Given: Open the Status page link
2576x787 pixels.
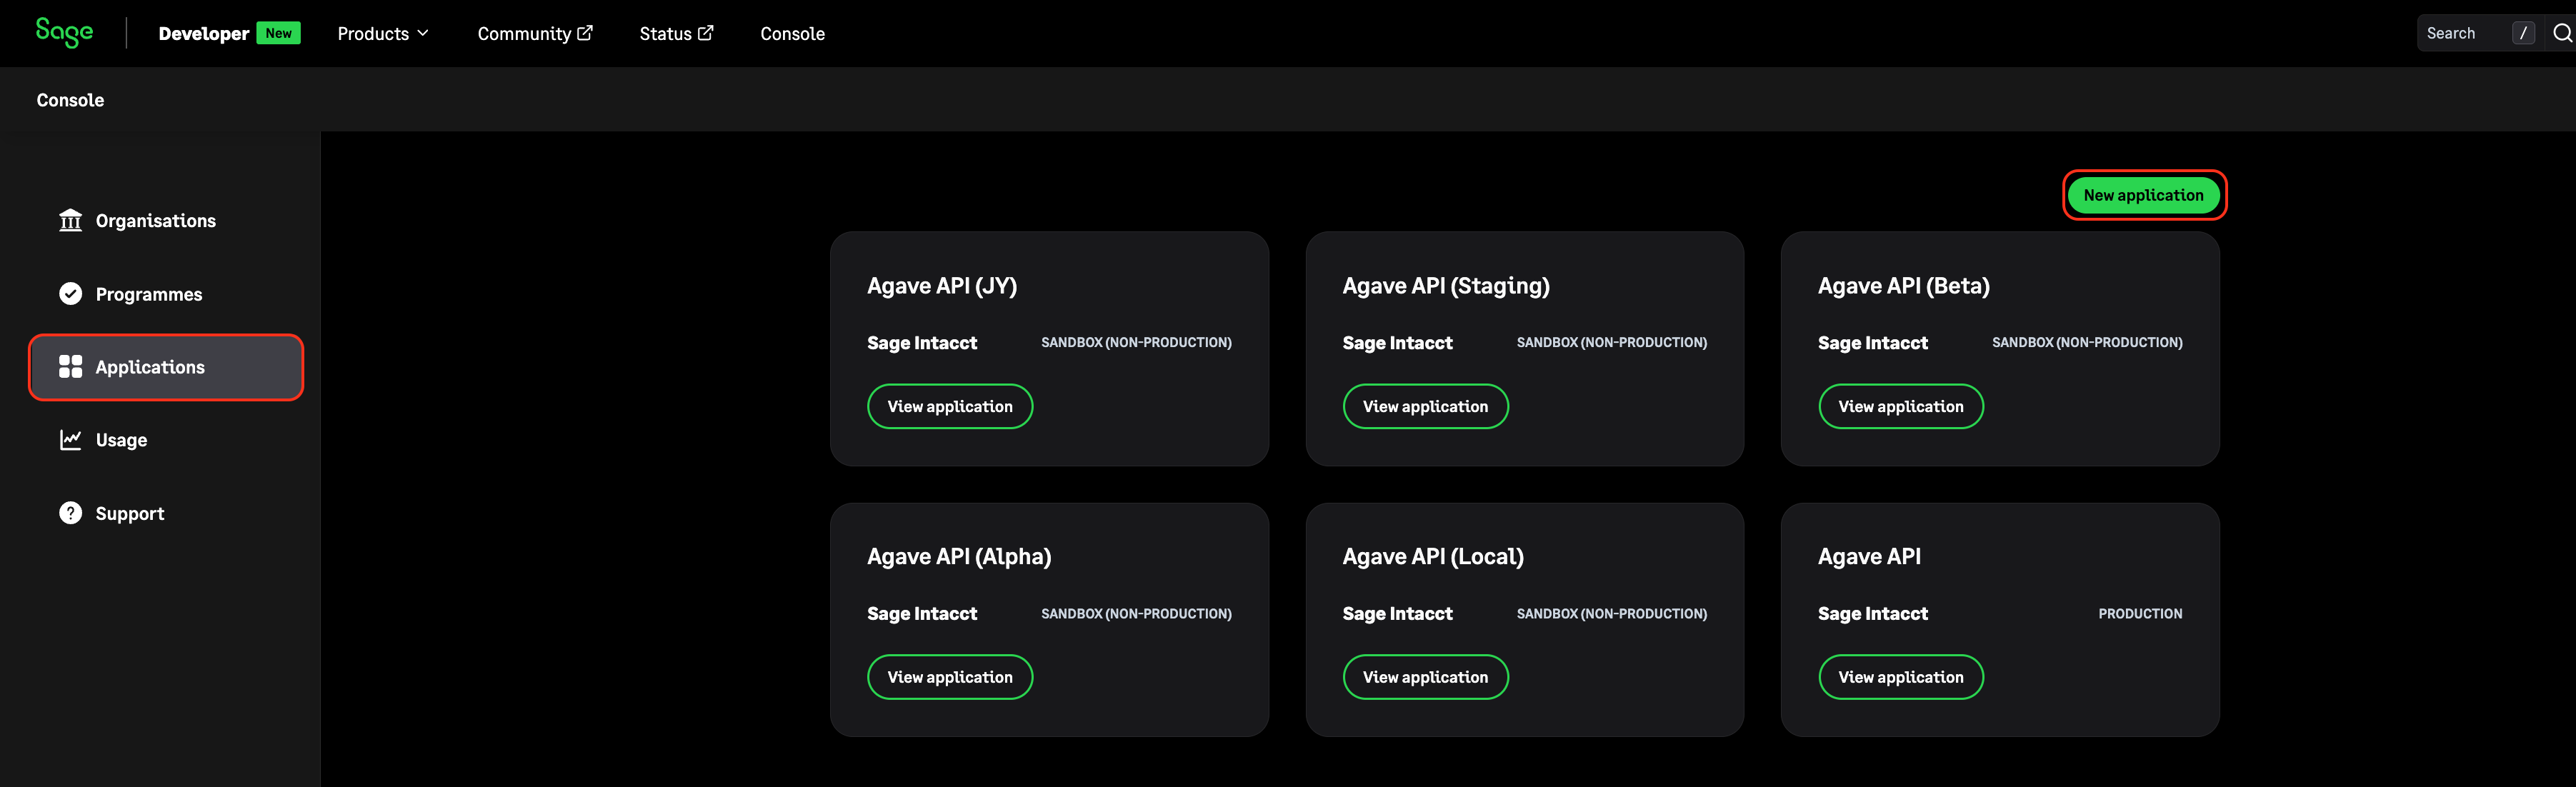Looking at the screenshot, I should pyautogui.click(x=676, y=33).
